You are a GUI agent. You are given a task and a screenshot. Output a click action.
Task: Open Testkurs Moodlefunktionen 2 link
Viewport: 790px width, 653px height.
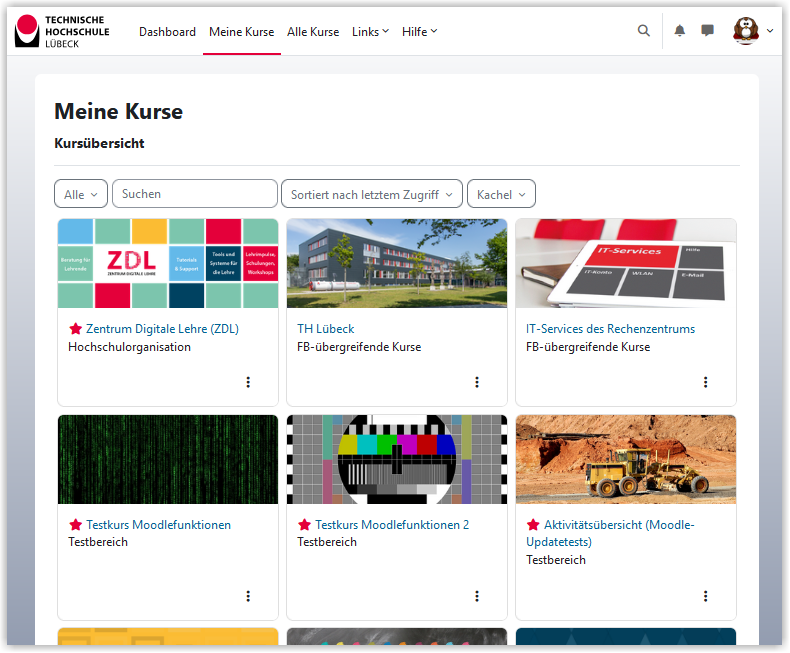pyautogui.click(x=392, y=525)
